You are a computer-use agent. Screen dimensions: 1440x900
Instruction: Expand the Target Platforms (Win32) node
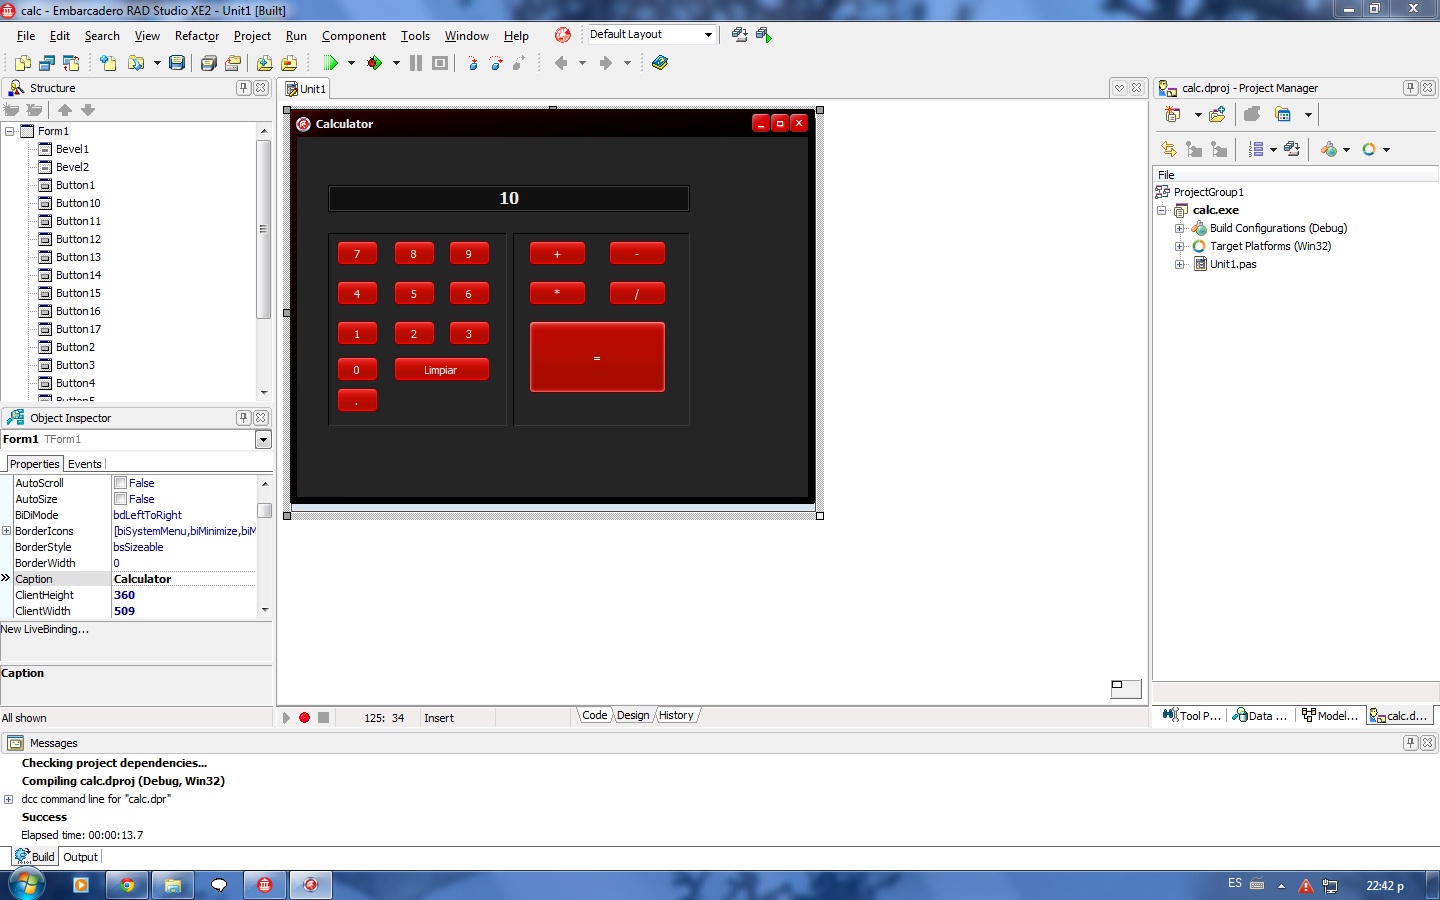[x=1180, y=246]
